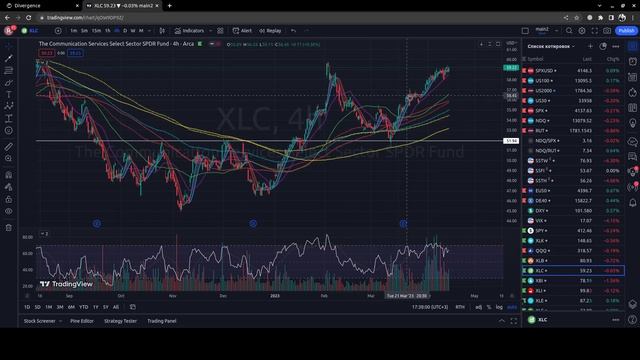Image resolution: width=640 pixels, height=360 pixels.
Task: Choose the text annotation tool
Action: [x=9, y=95]
